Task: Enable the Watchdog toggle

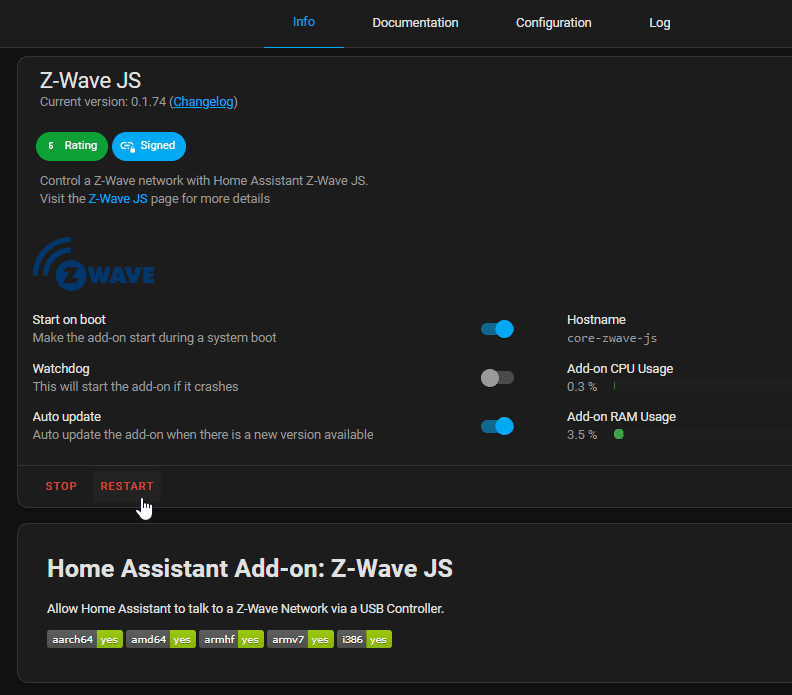Action: tap(497, 377)
